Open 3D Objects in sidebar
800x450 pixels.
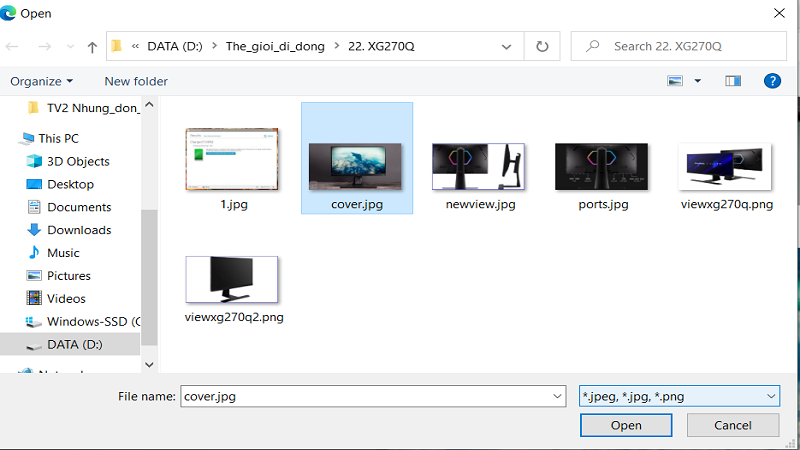coord(68,161)
